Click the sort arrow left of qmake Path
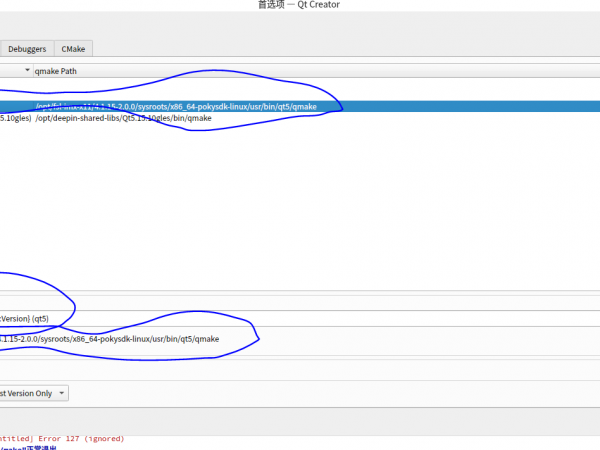The image size is (600, 450). (x=26, y=71)
